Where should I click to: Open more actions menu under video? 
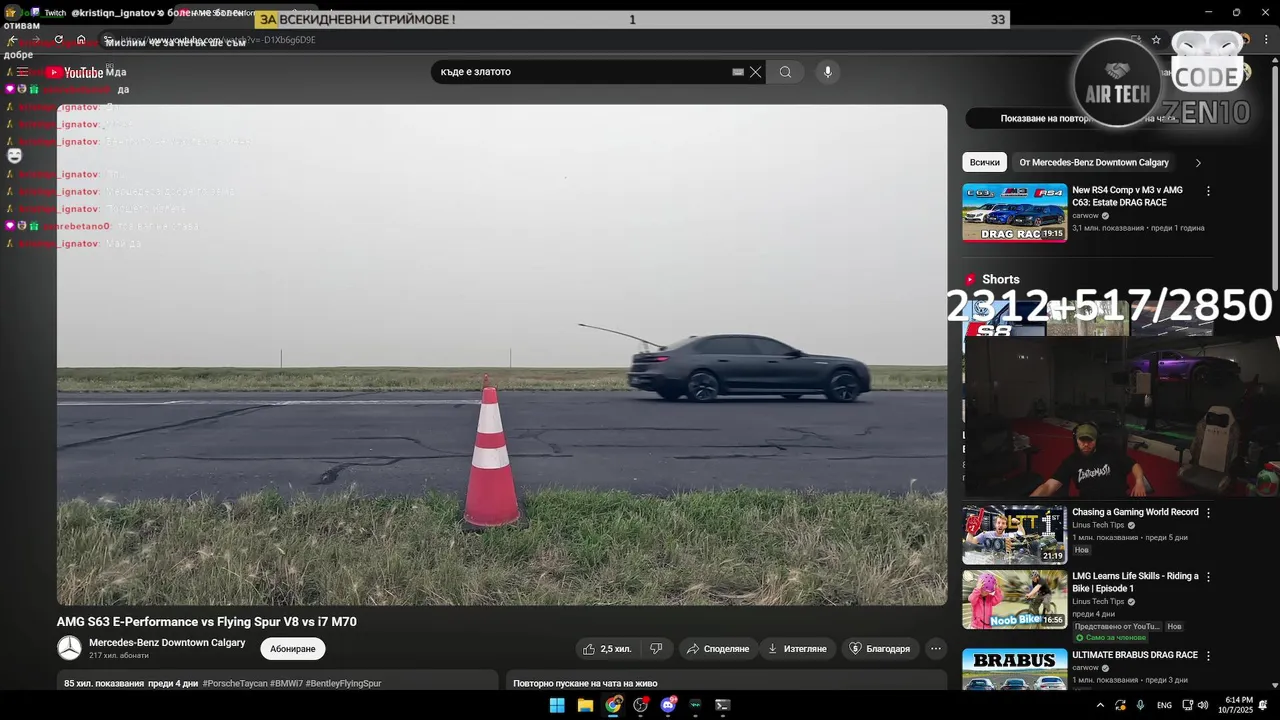pyautogui.click(x=936, y=649)
